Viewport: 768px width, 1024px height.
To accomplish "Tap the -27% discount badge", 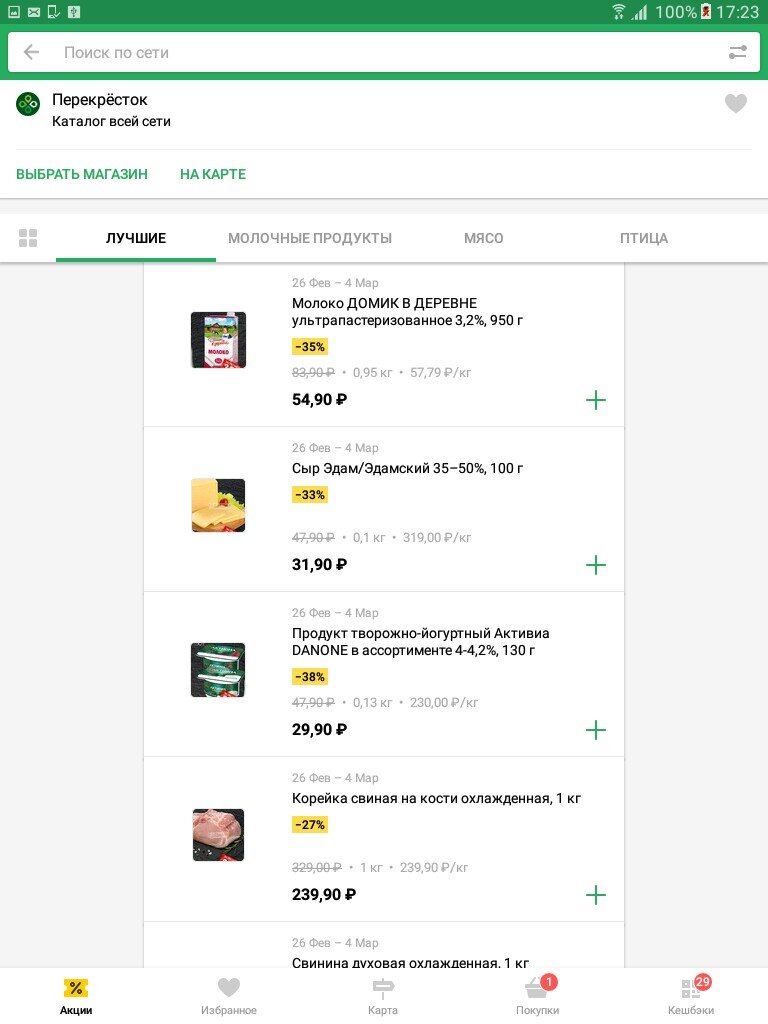I will [x=310, y=825].
